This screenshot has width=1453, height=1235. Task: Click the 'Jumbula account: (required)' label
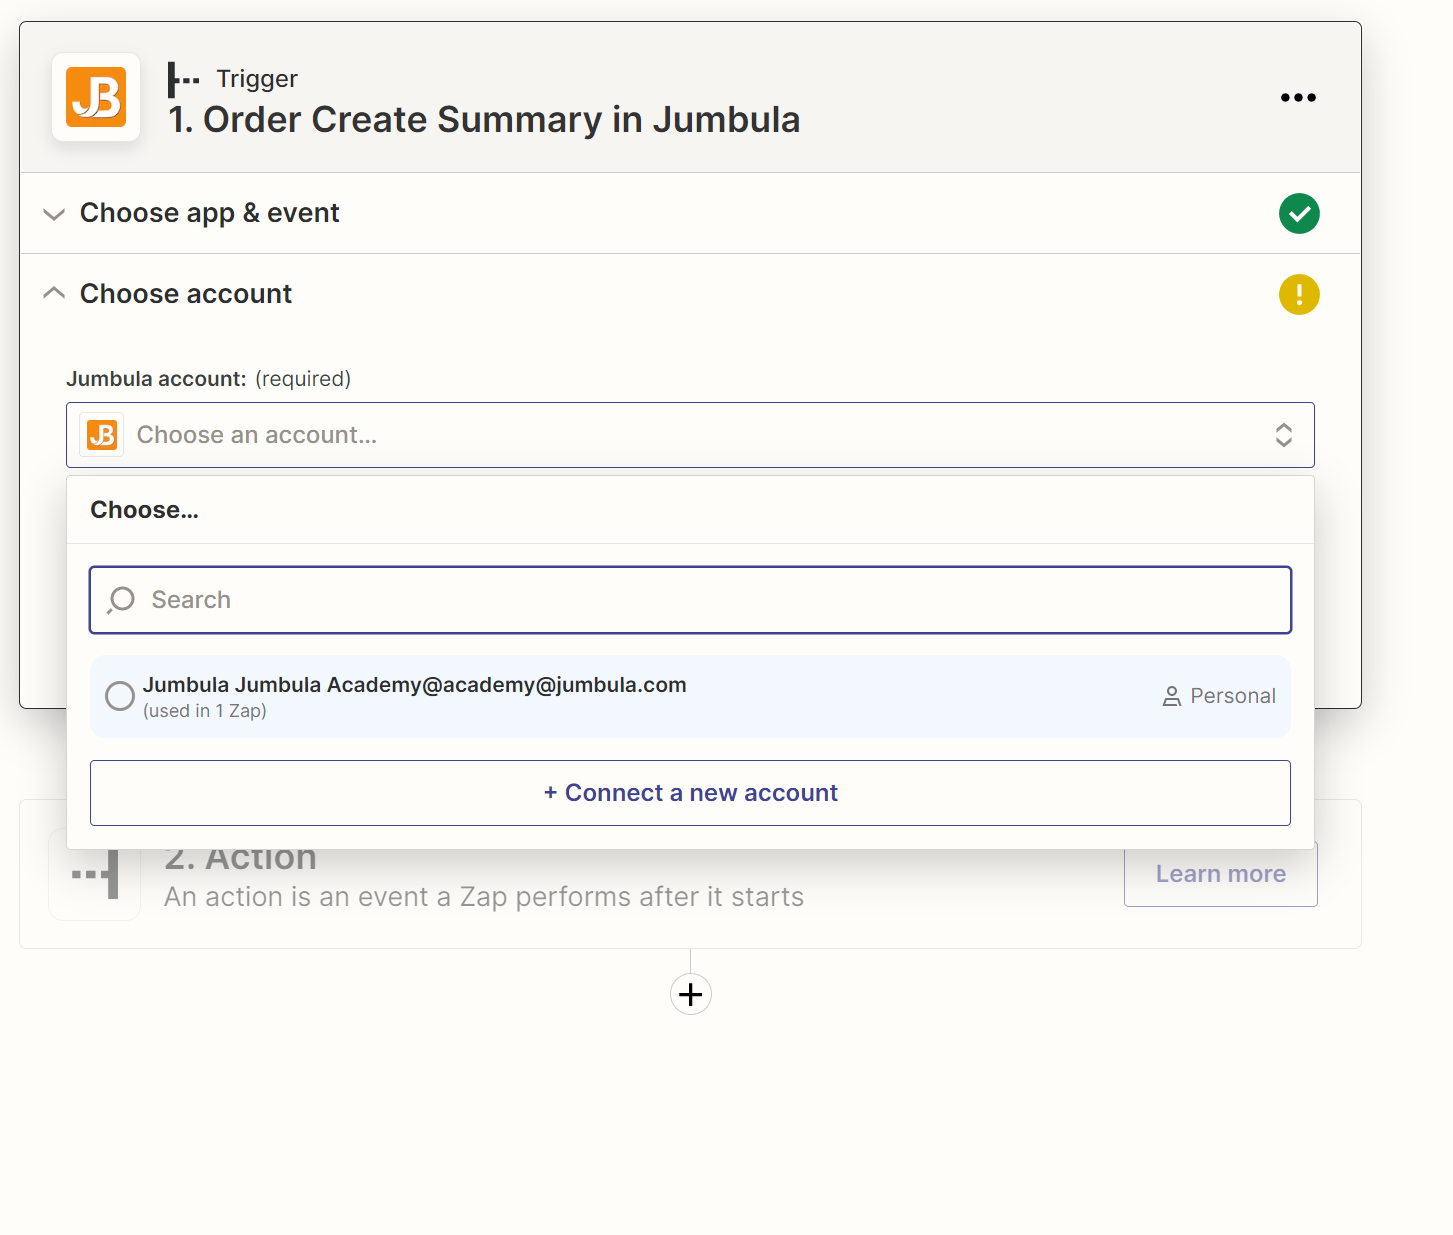pyautogui.click(x=208, y=379)
